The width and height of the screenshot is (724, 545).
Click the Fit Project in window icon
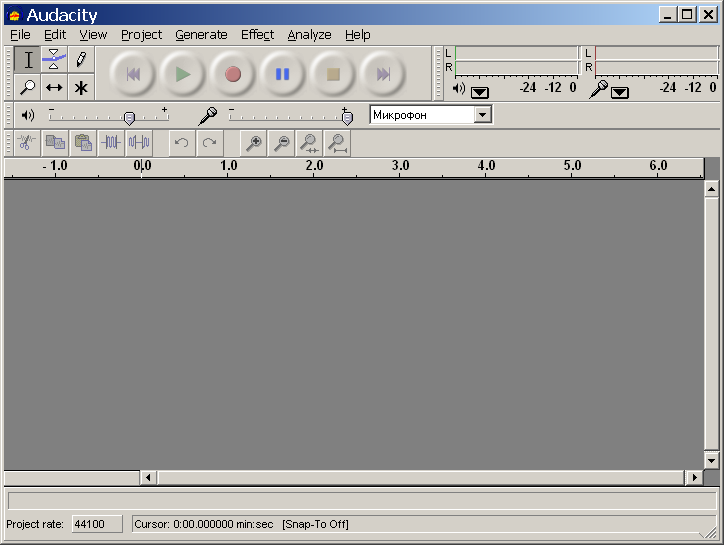click(338, 143)
